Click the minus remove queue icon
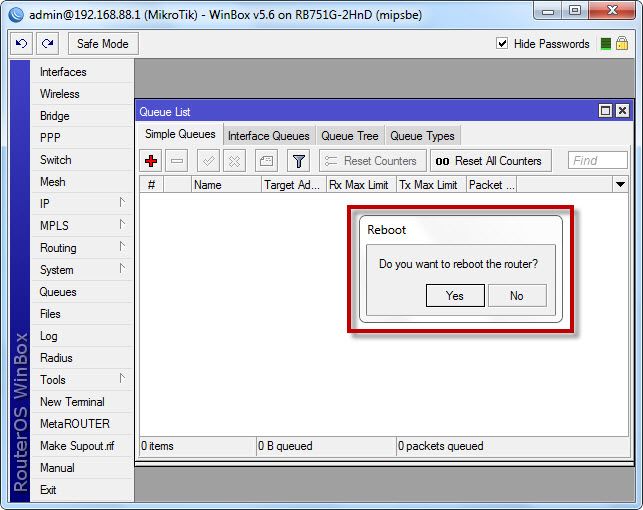Image resolution: width=643 pixels, height=510 pixels. coord(177,161)
